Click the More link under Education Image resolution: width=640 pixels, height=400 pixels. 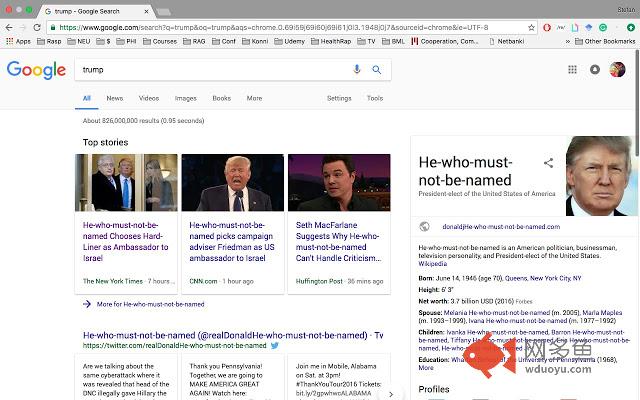pyautogui.click(x=426, y=368)
